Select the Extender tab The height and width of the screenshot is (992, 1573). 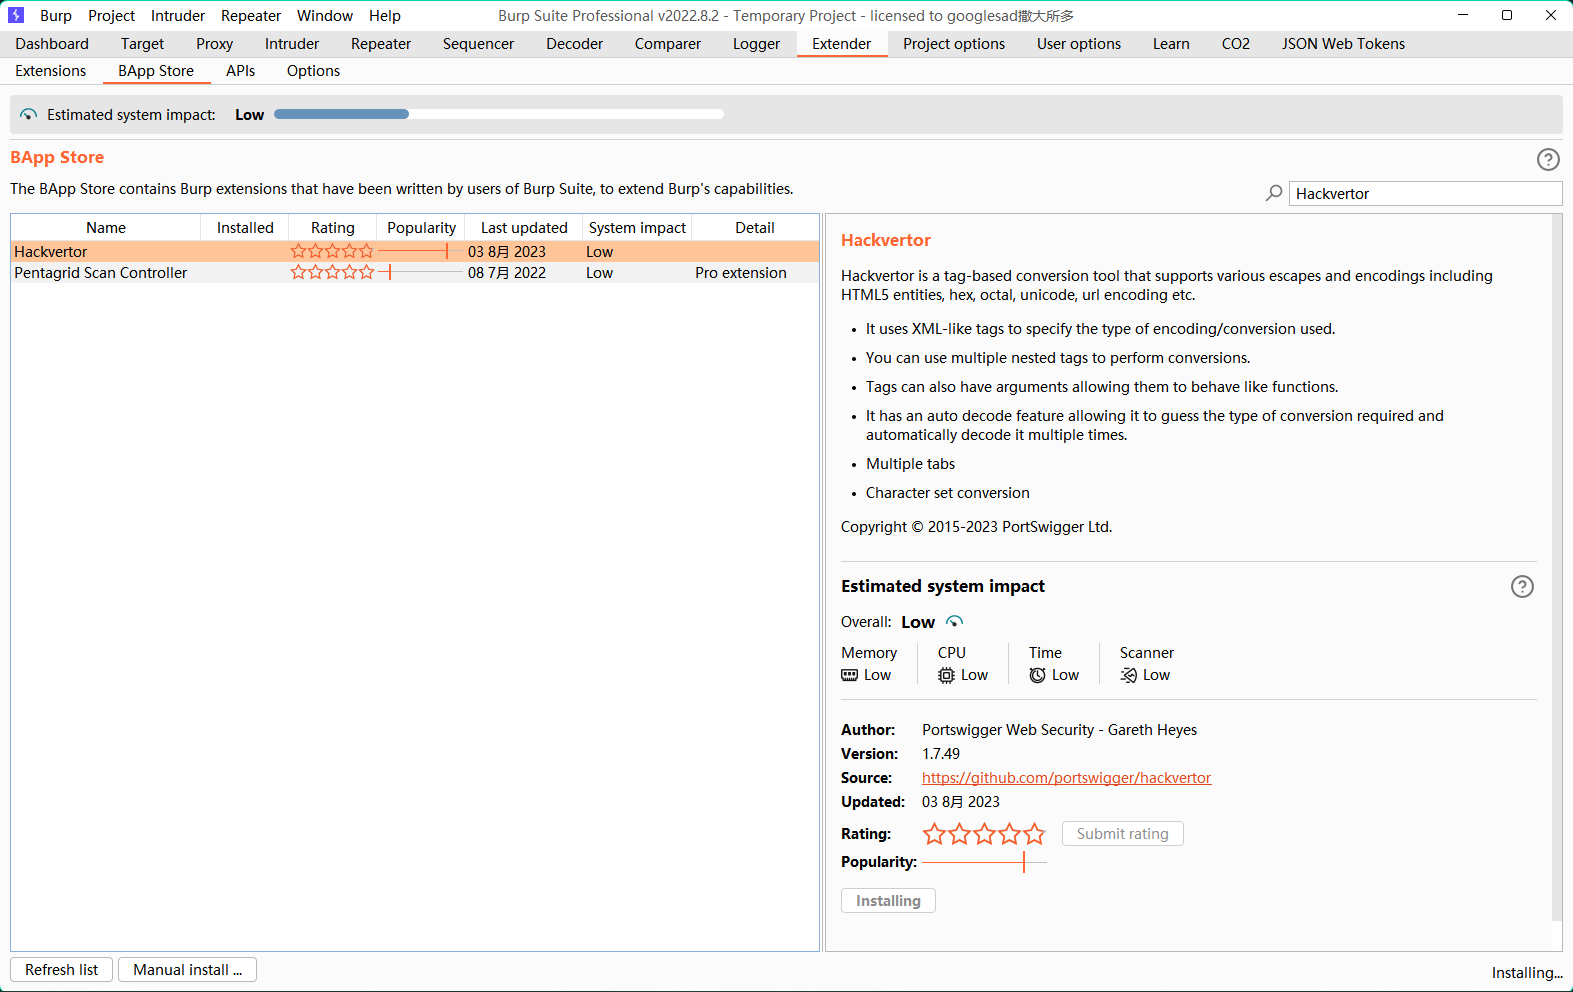click(x=842, y=44)
